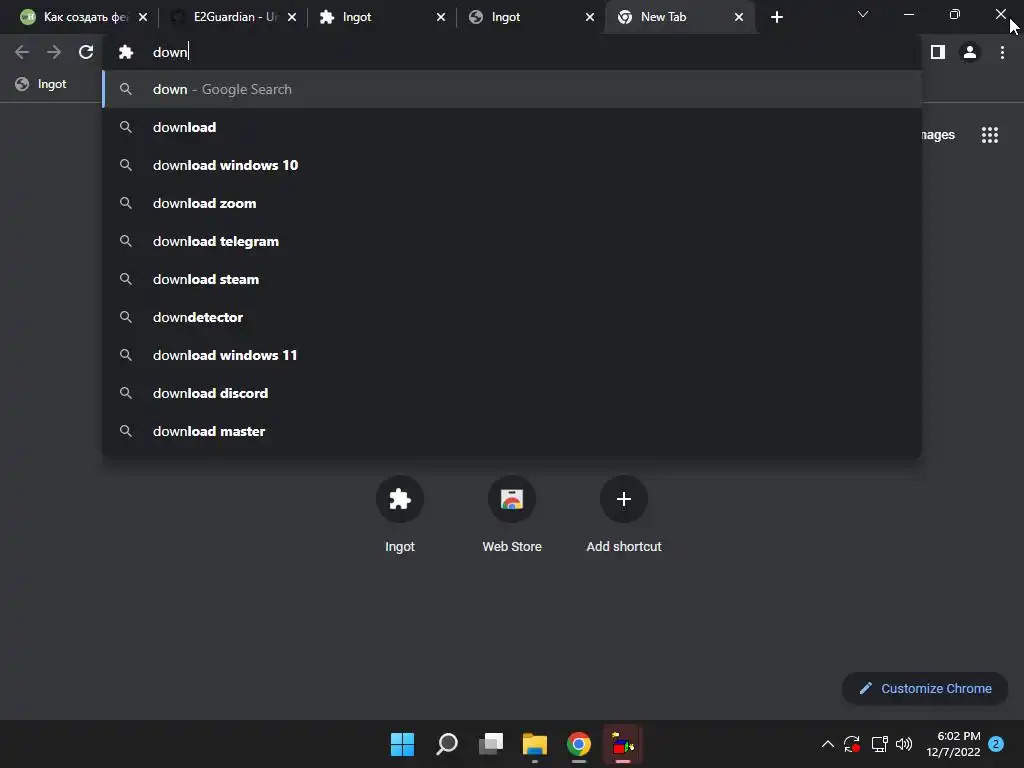This screenshot has width=1024, height=768.
Task: Choose the 'download windows 10' suggestion
Action: click(x=512, y=165)
